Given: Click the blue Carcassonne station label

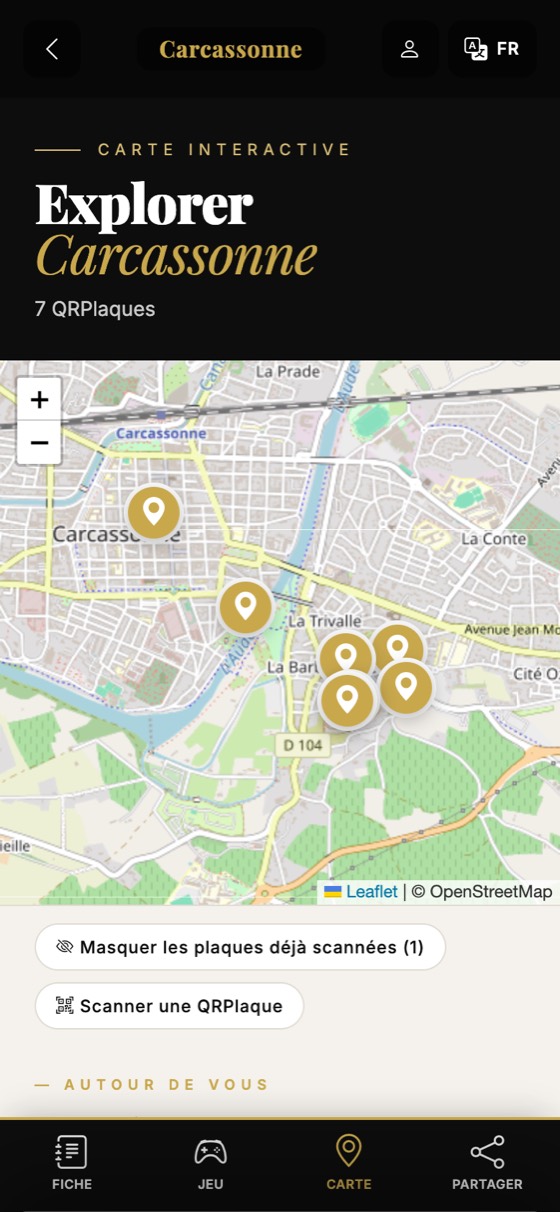Looking at the screenshot, I should click(x=160, y=434).
